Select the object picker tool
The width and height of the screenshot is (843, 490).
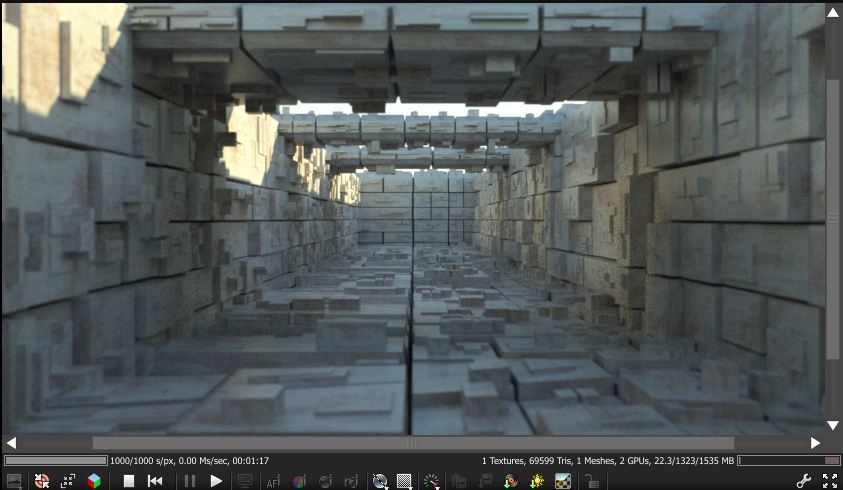point(351,481)
